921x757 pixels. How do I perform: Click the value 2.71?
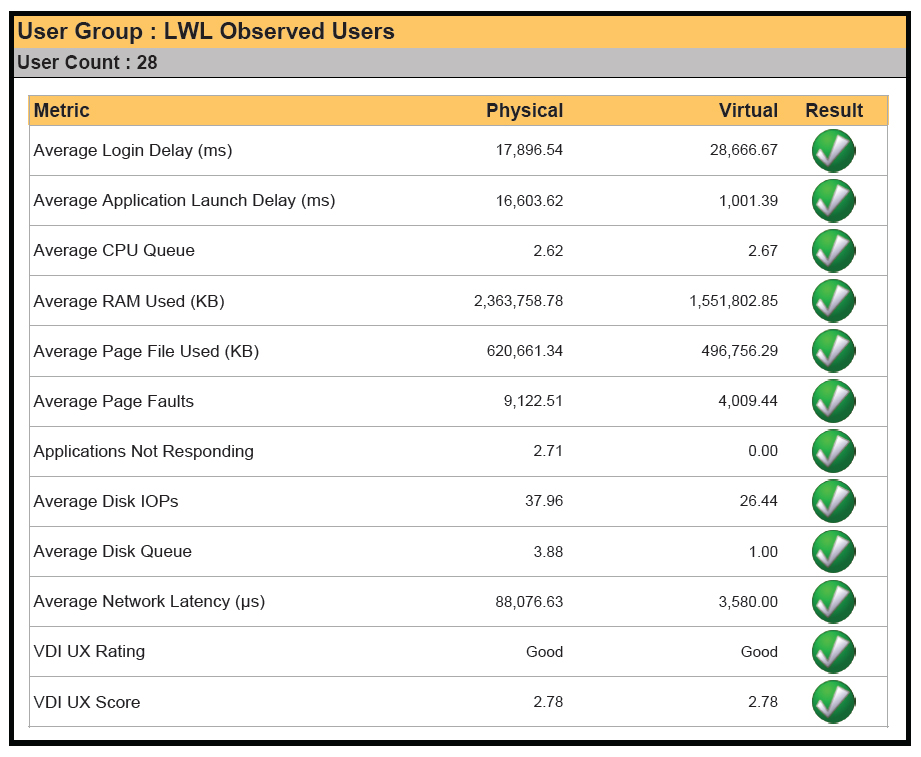[x=548, y=451]
